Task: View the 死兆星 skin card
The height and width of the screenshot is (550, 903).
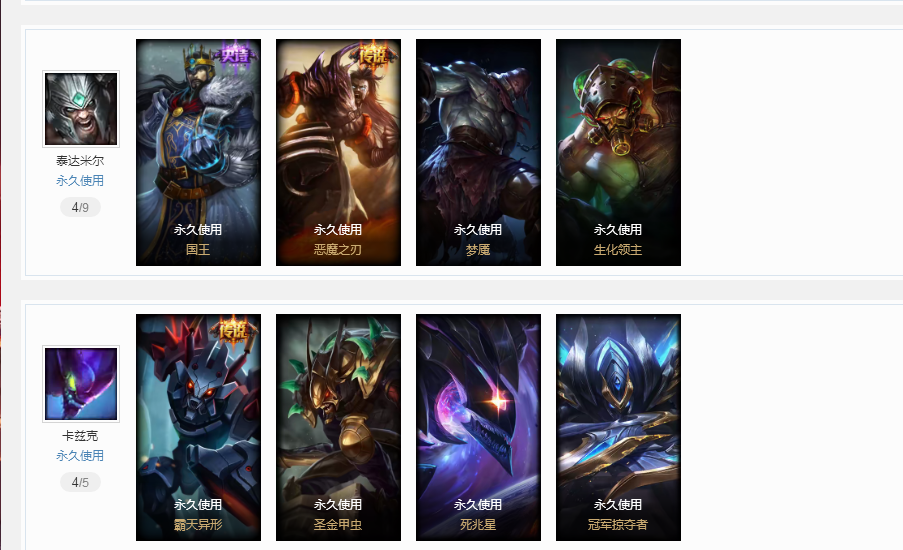Action: point(478,427)
